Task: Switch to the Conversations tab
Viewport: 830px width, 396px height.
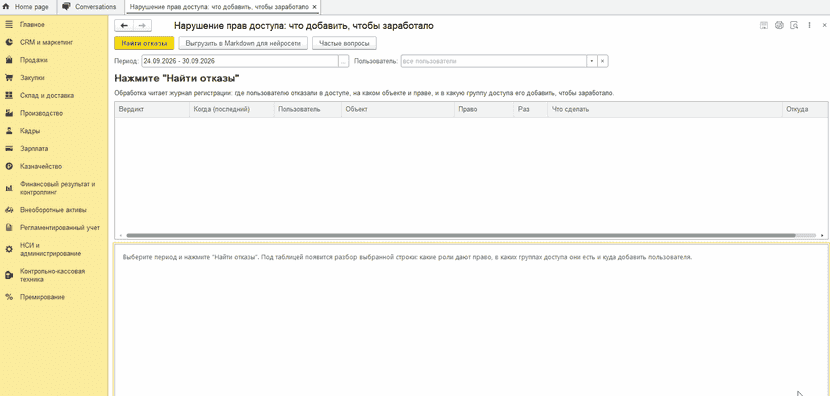Action: [90, 7]
